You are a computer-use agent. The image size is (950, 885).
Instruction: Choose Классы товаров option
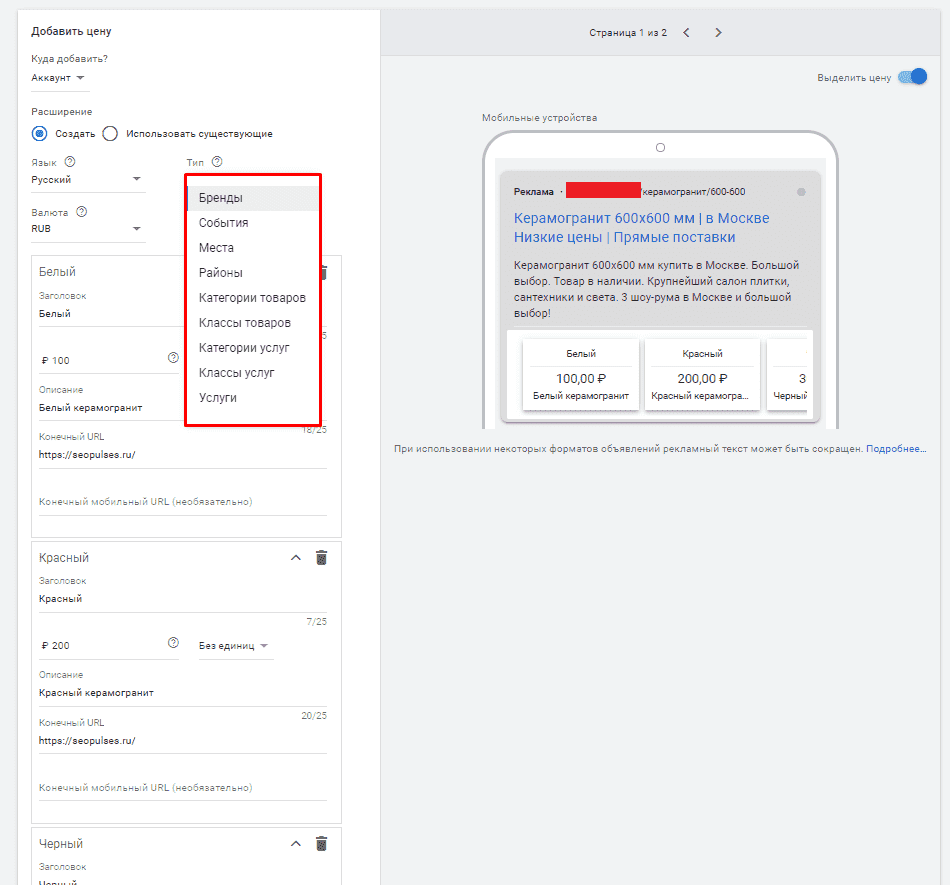pyautogui.click(x=253, y=323)
